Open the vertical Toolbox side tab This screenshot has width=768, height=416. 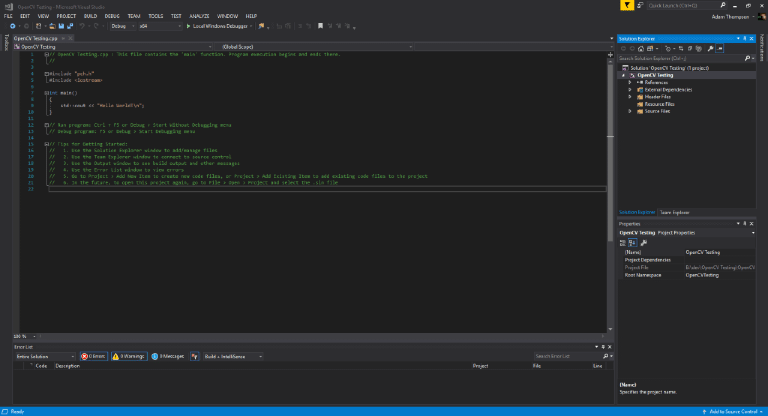pyautogui.click(x=6, y=43)
